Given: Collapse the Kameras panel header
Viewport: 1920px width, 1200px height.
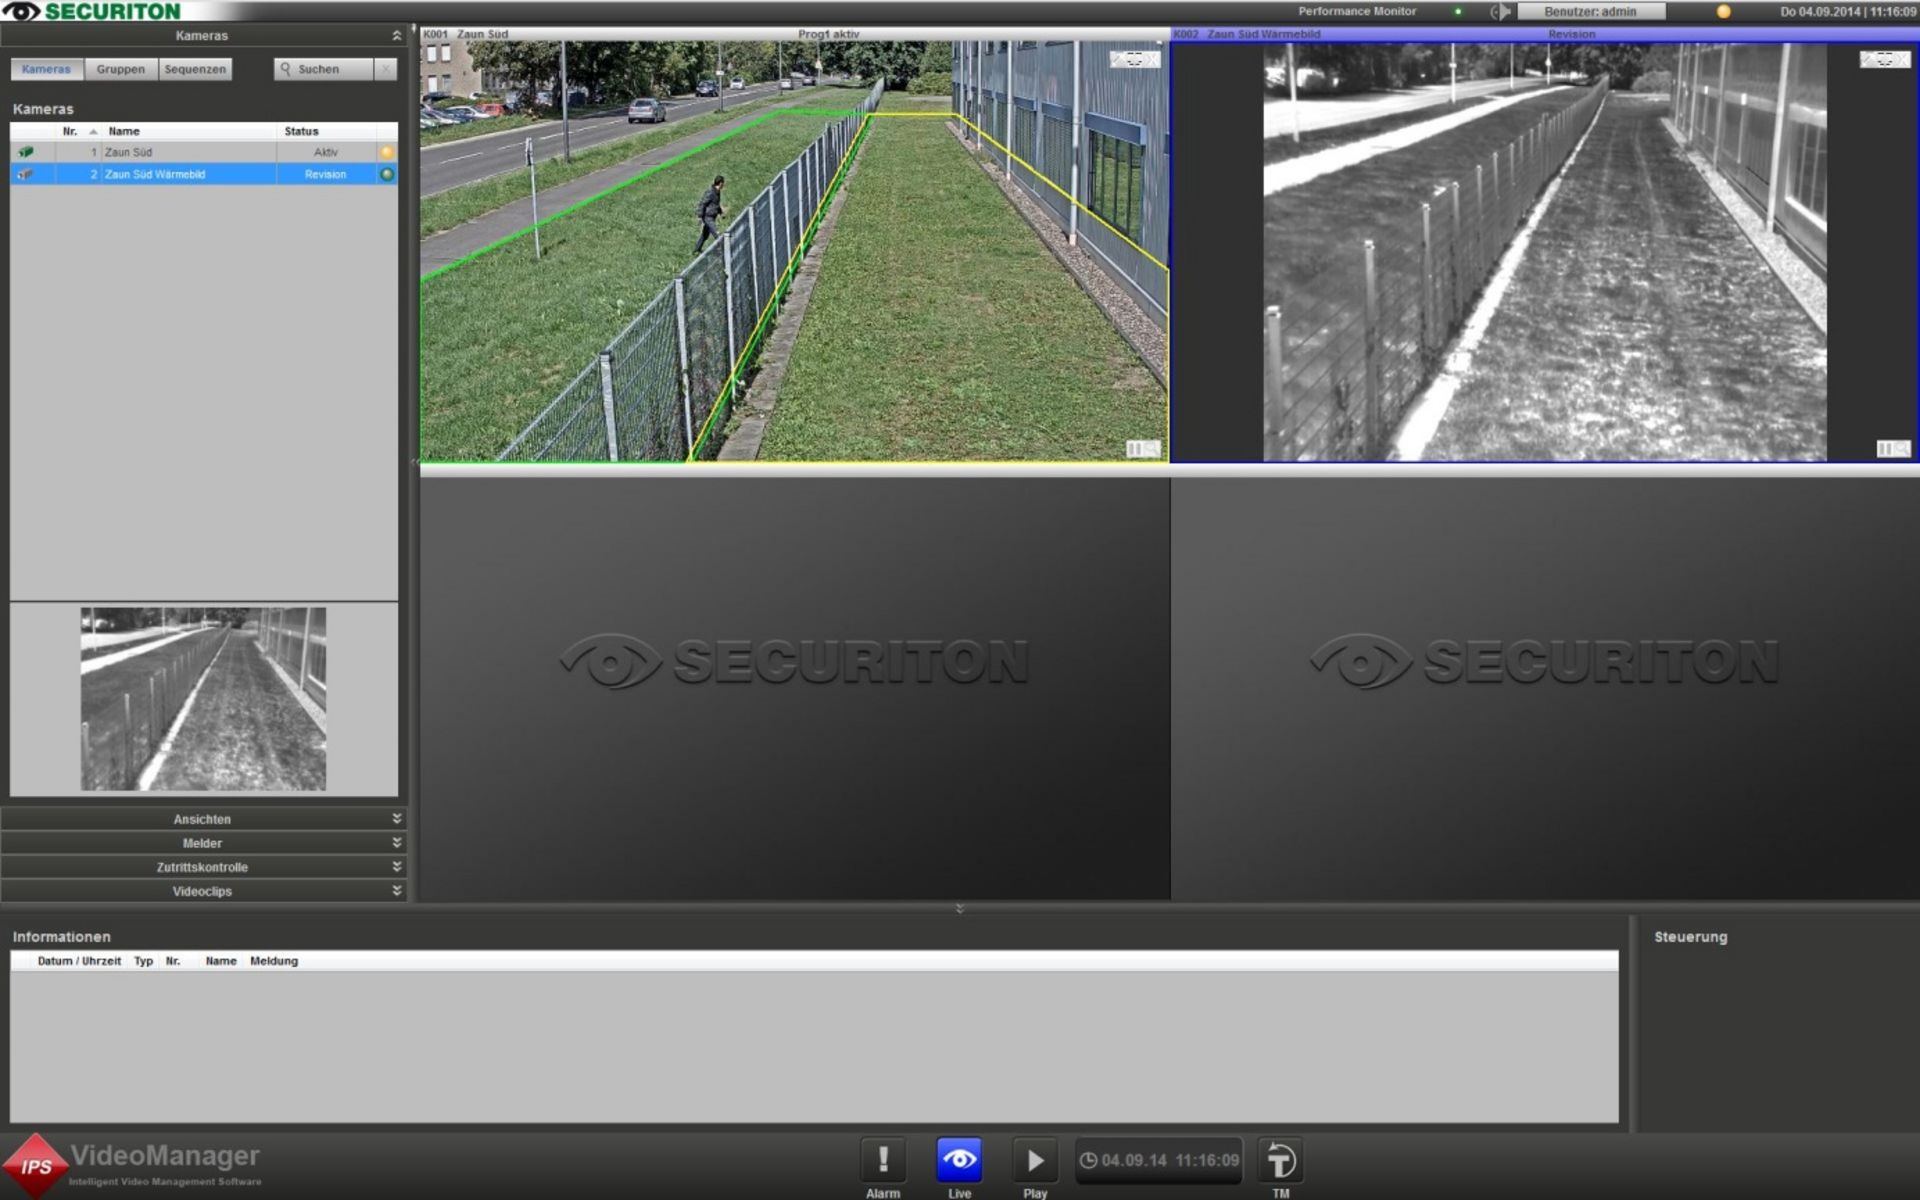Looking at the screenshot, I should [x=203, y=35].
